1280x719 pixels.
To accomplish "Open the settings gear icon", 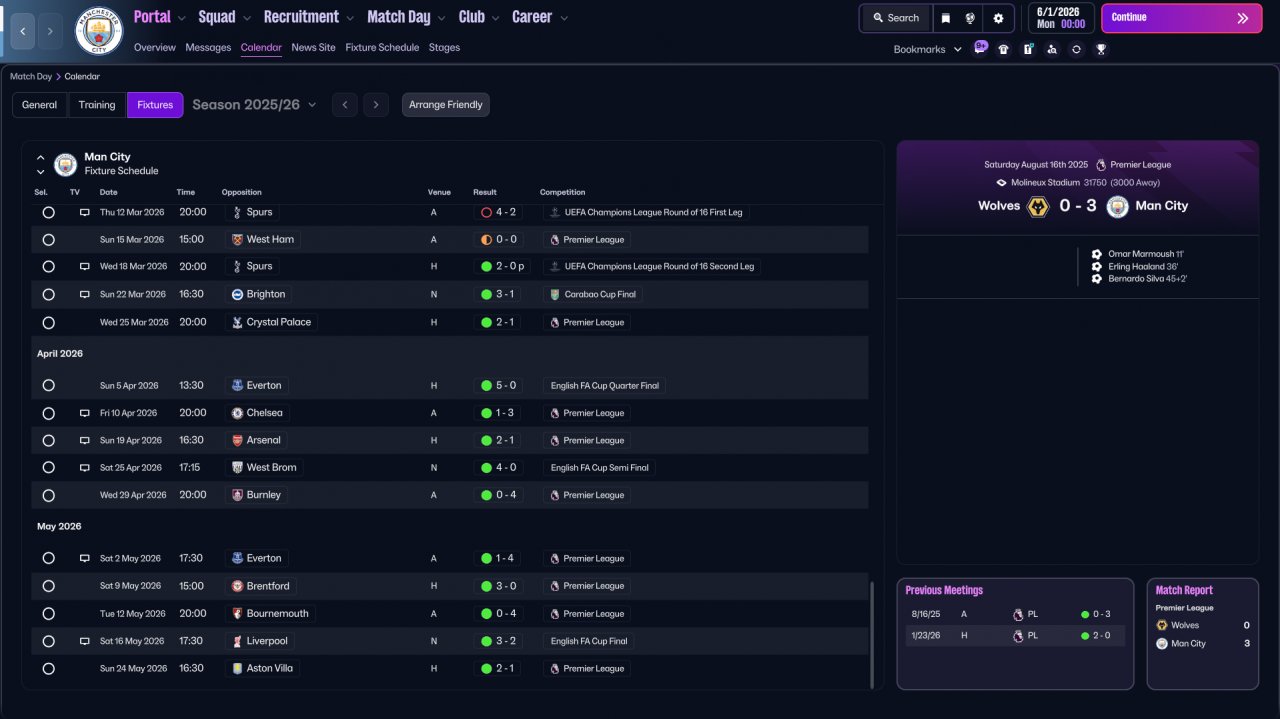I will click(998, 18).
